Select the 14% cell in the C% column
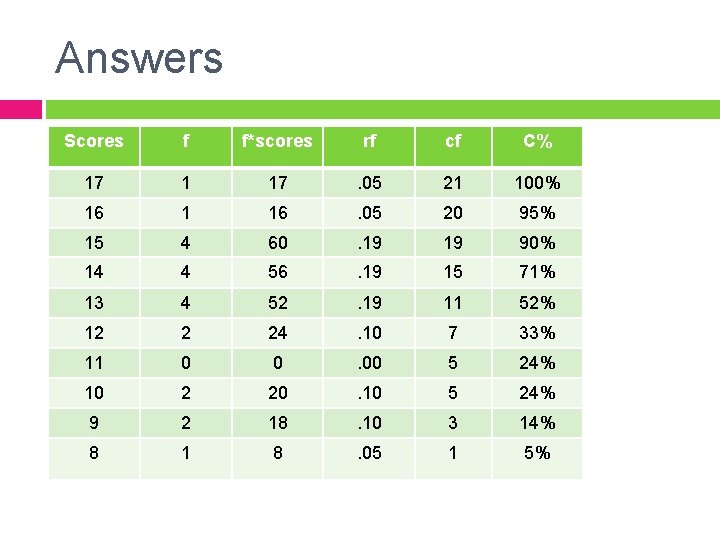720x540 pixels. pyautogui.click(x=537, y=423)
